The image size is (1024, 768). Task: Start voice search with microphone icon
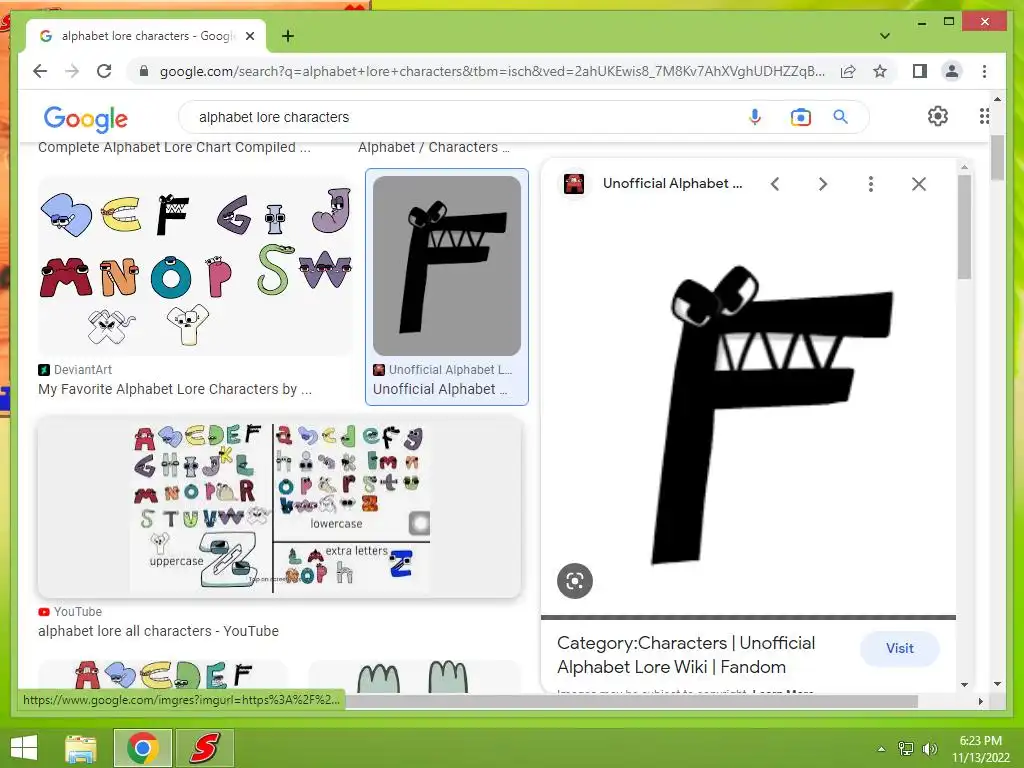[755, 117]
